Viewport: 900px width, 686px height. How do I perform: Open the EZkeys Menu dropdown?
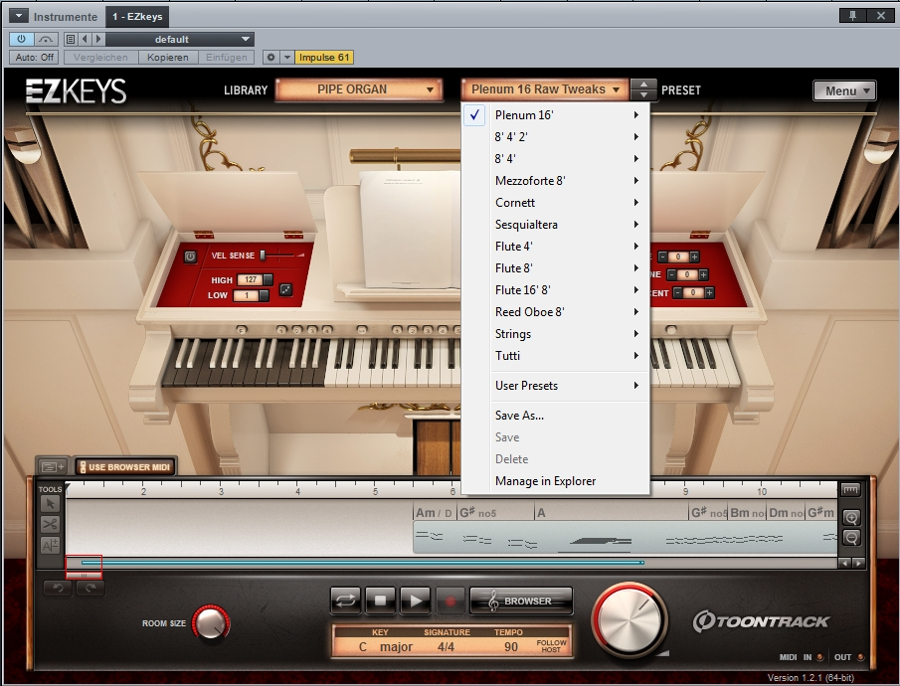click(x=844, y=91)
